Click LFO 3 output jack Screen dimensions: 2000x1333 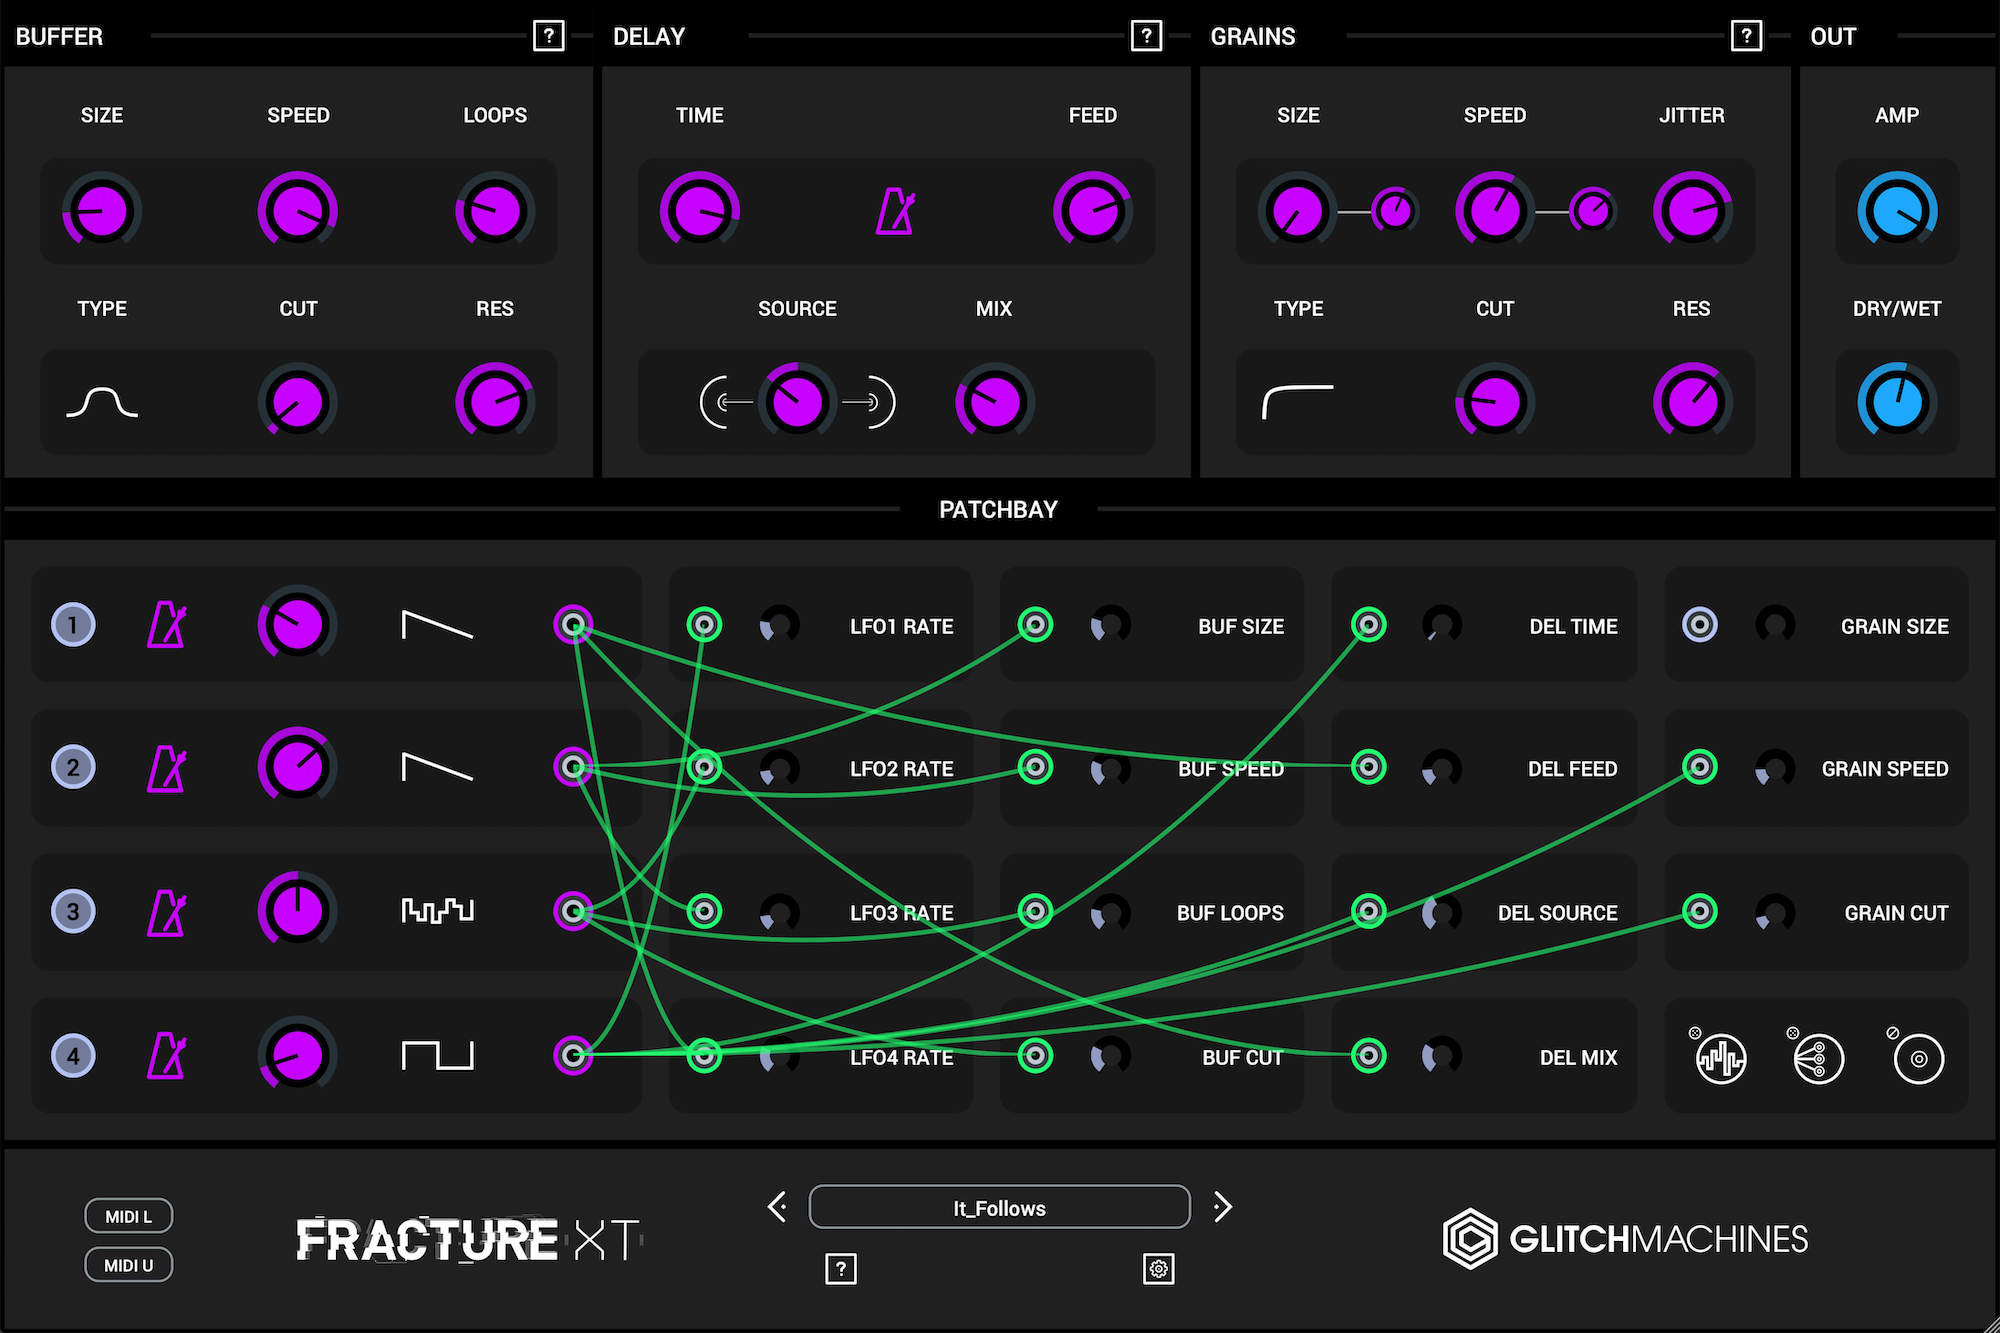(573, 911)
